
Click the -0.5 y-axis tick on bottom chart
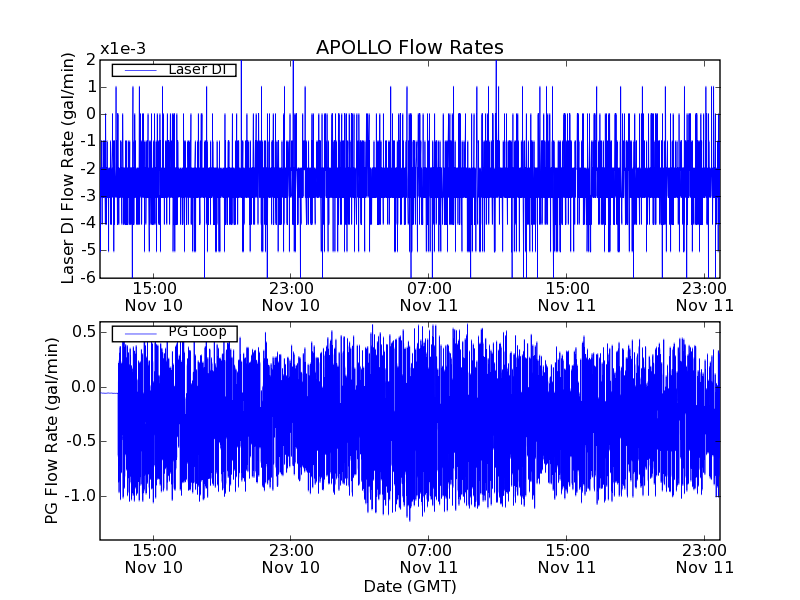(x=80, y=441)
